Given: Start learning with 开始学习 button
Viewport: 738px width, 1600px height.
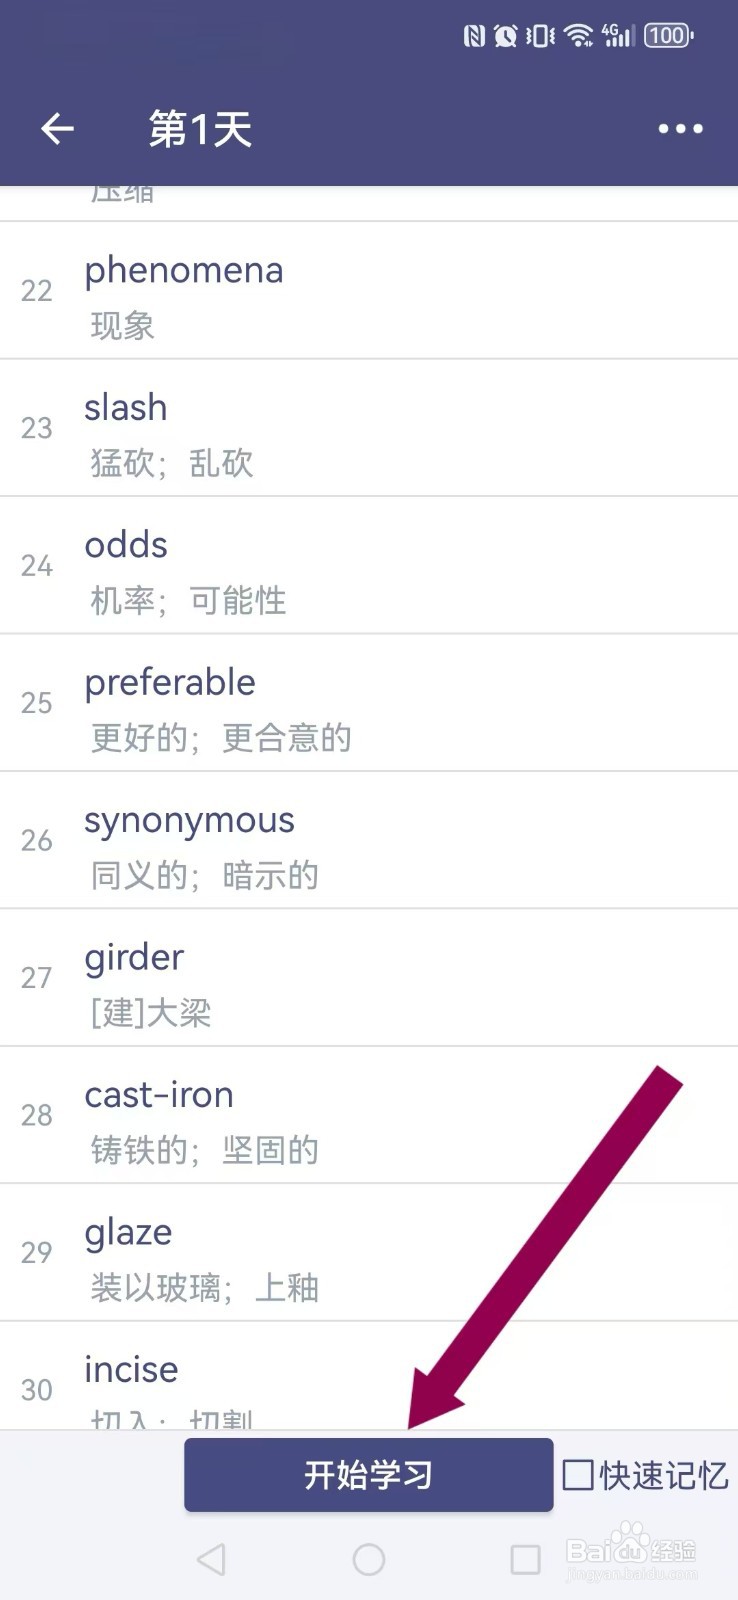Looking at the screenshot, I should (x=369, y=1475).
